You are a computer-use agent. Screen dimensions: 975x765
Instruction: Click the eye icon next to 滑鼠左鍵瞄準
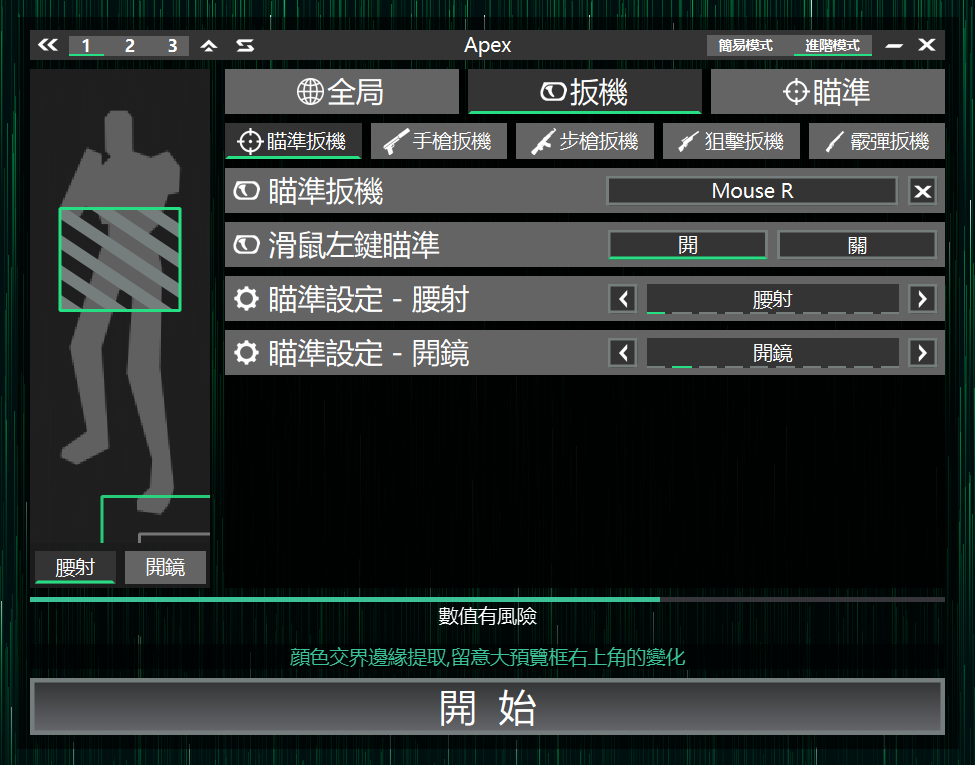245,244
